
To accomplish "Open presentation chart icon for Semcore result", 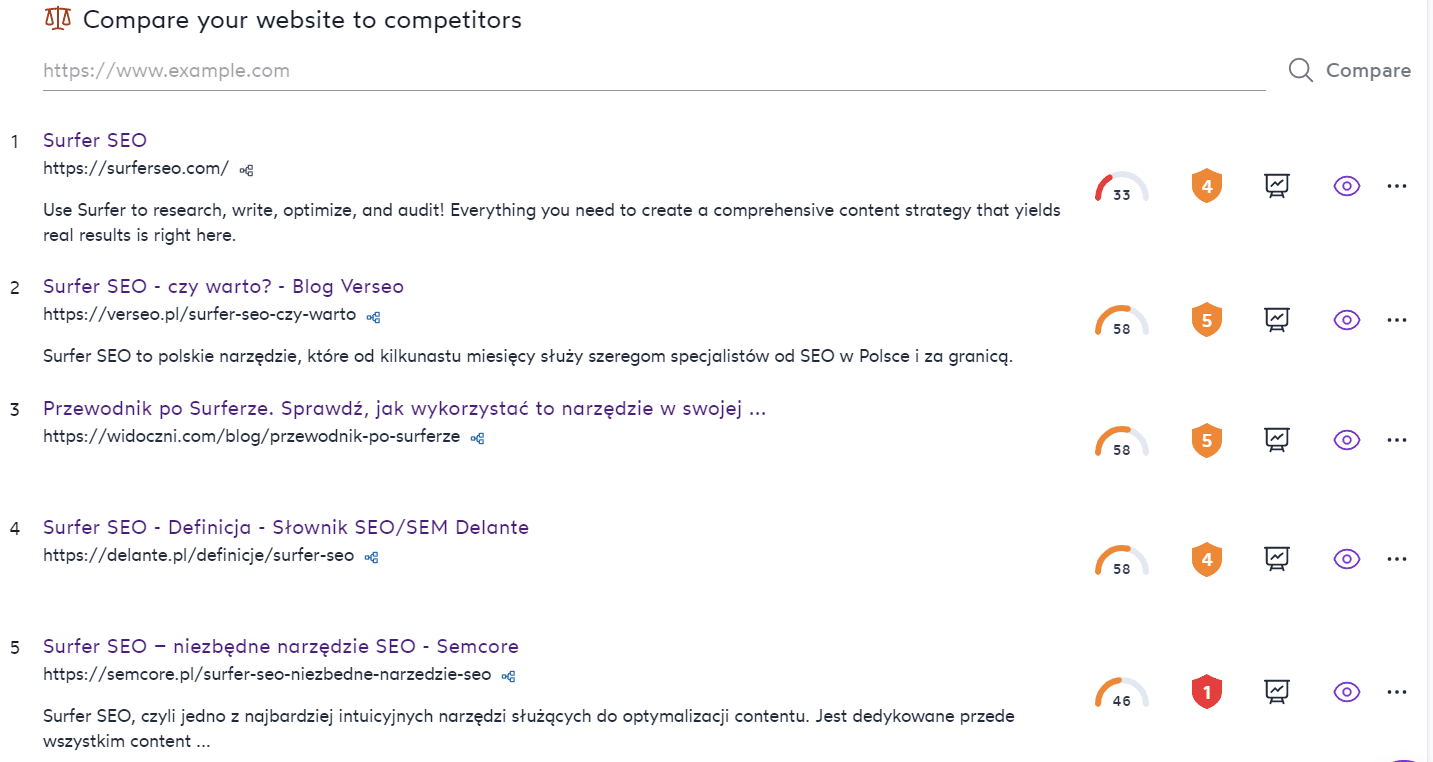I will 1276,692.
